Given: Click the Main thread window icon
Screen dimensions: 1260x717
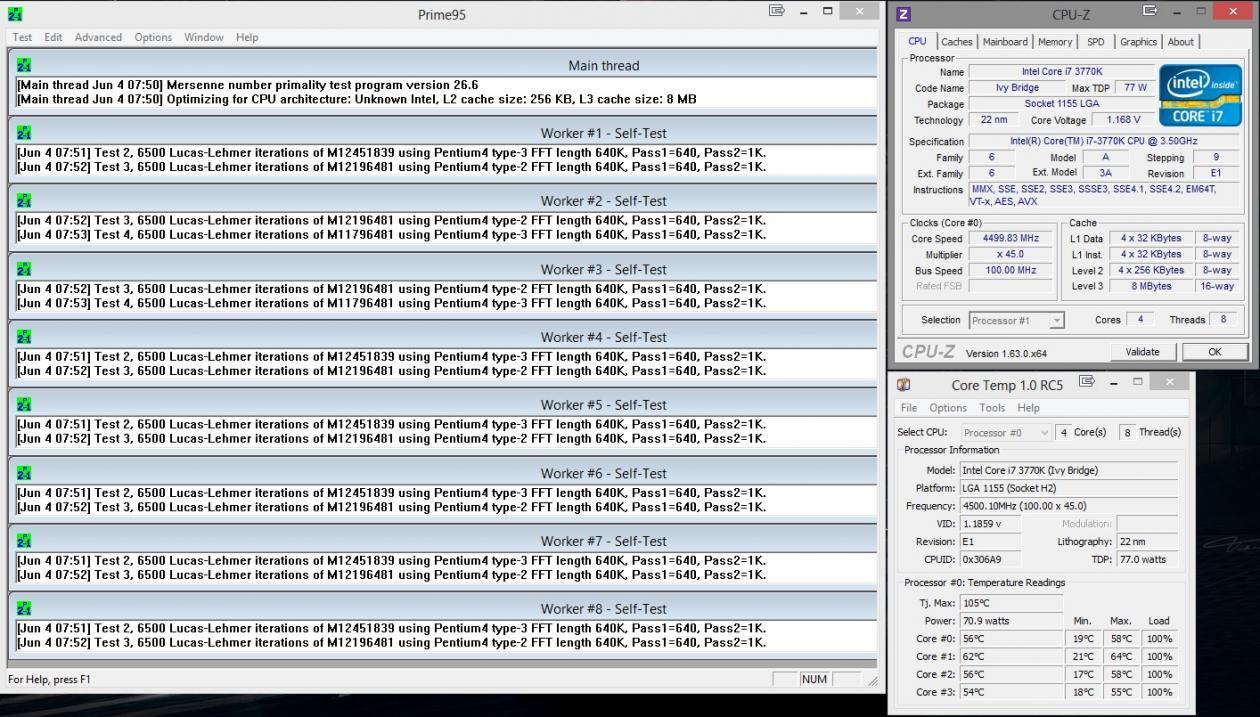Looking at the screenshot, I should tap(24, 65).
